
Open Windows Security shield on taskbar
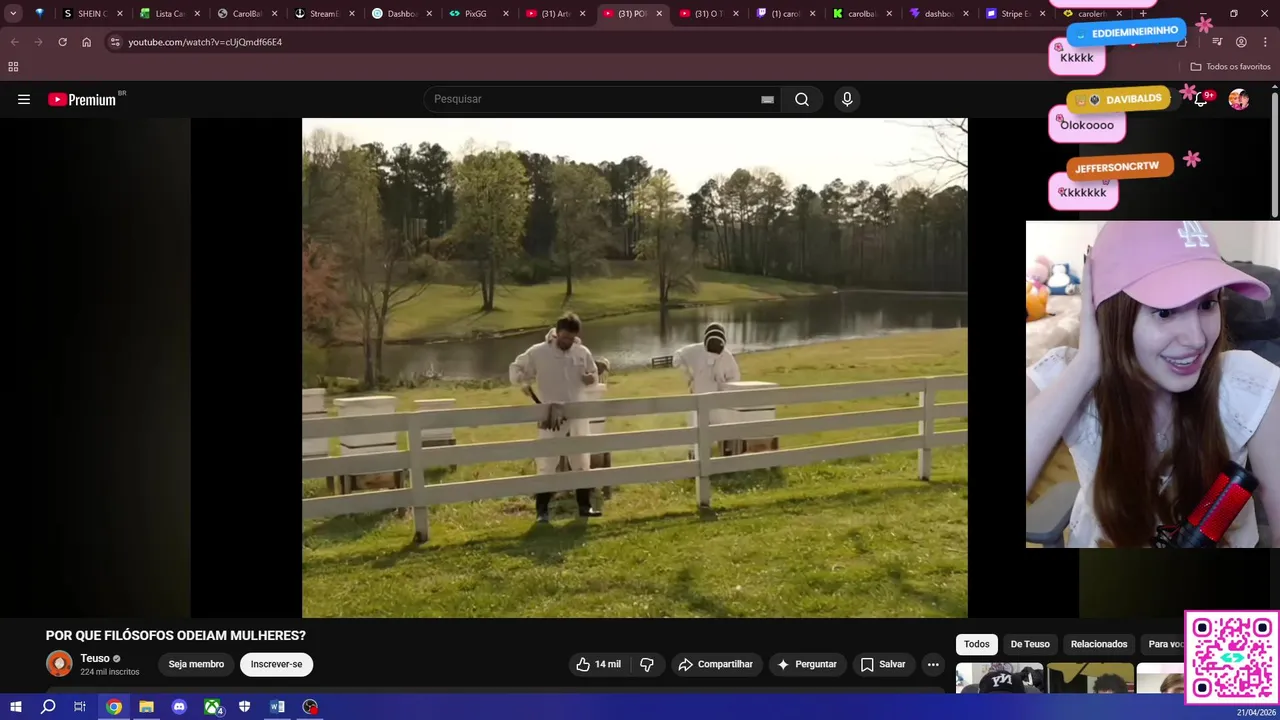tap(244, 707)
